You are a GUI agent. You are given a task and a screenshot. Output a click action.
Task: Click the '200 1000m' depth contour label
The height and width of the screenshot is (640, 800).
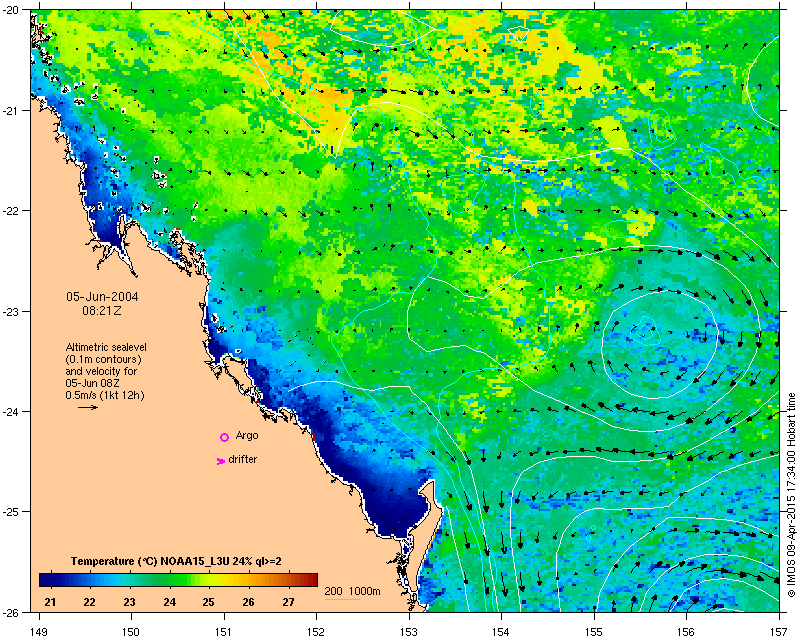click(353, 592)
